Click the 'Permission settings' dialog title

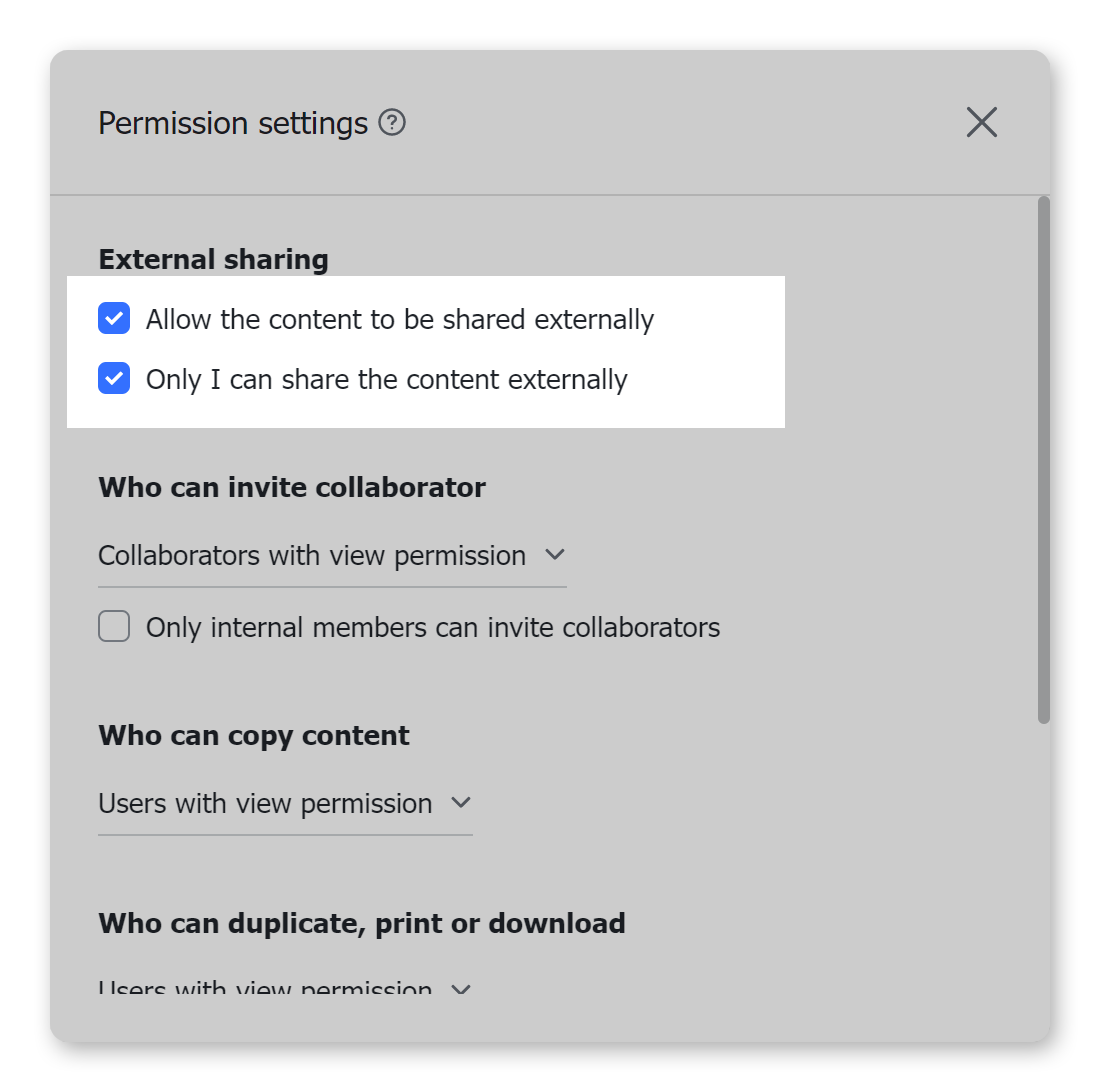point(233,124)
